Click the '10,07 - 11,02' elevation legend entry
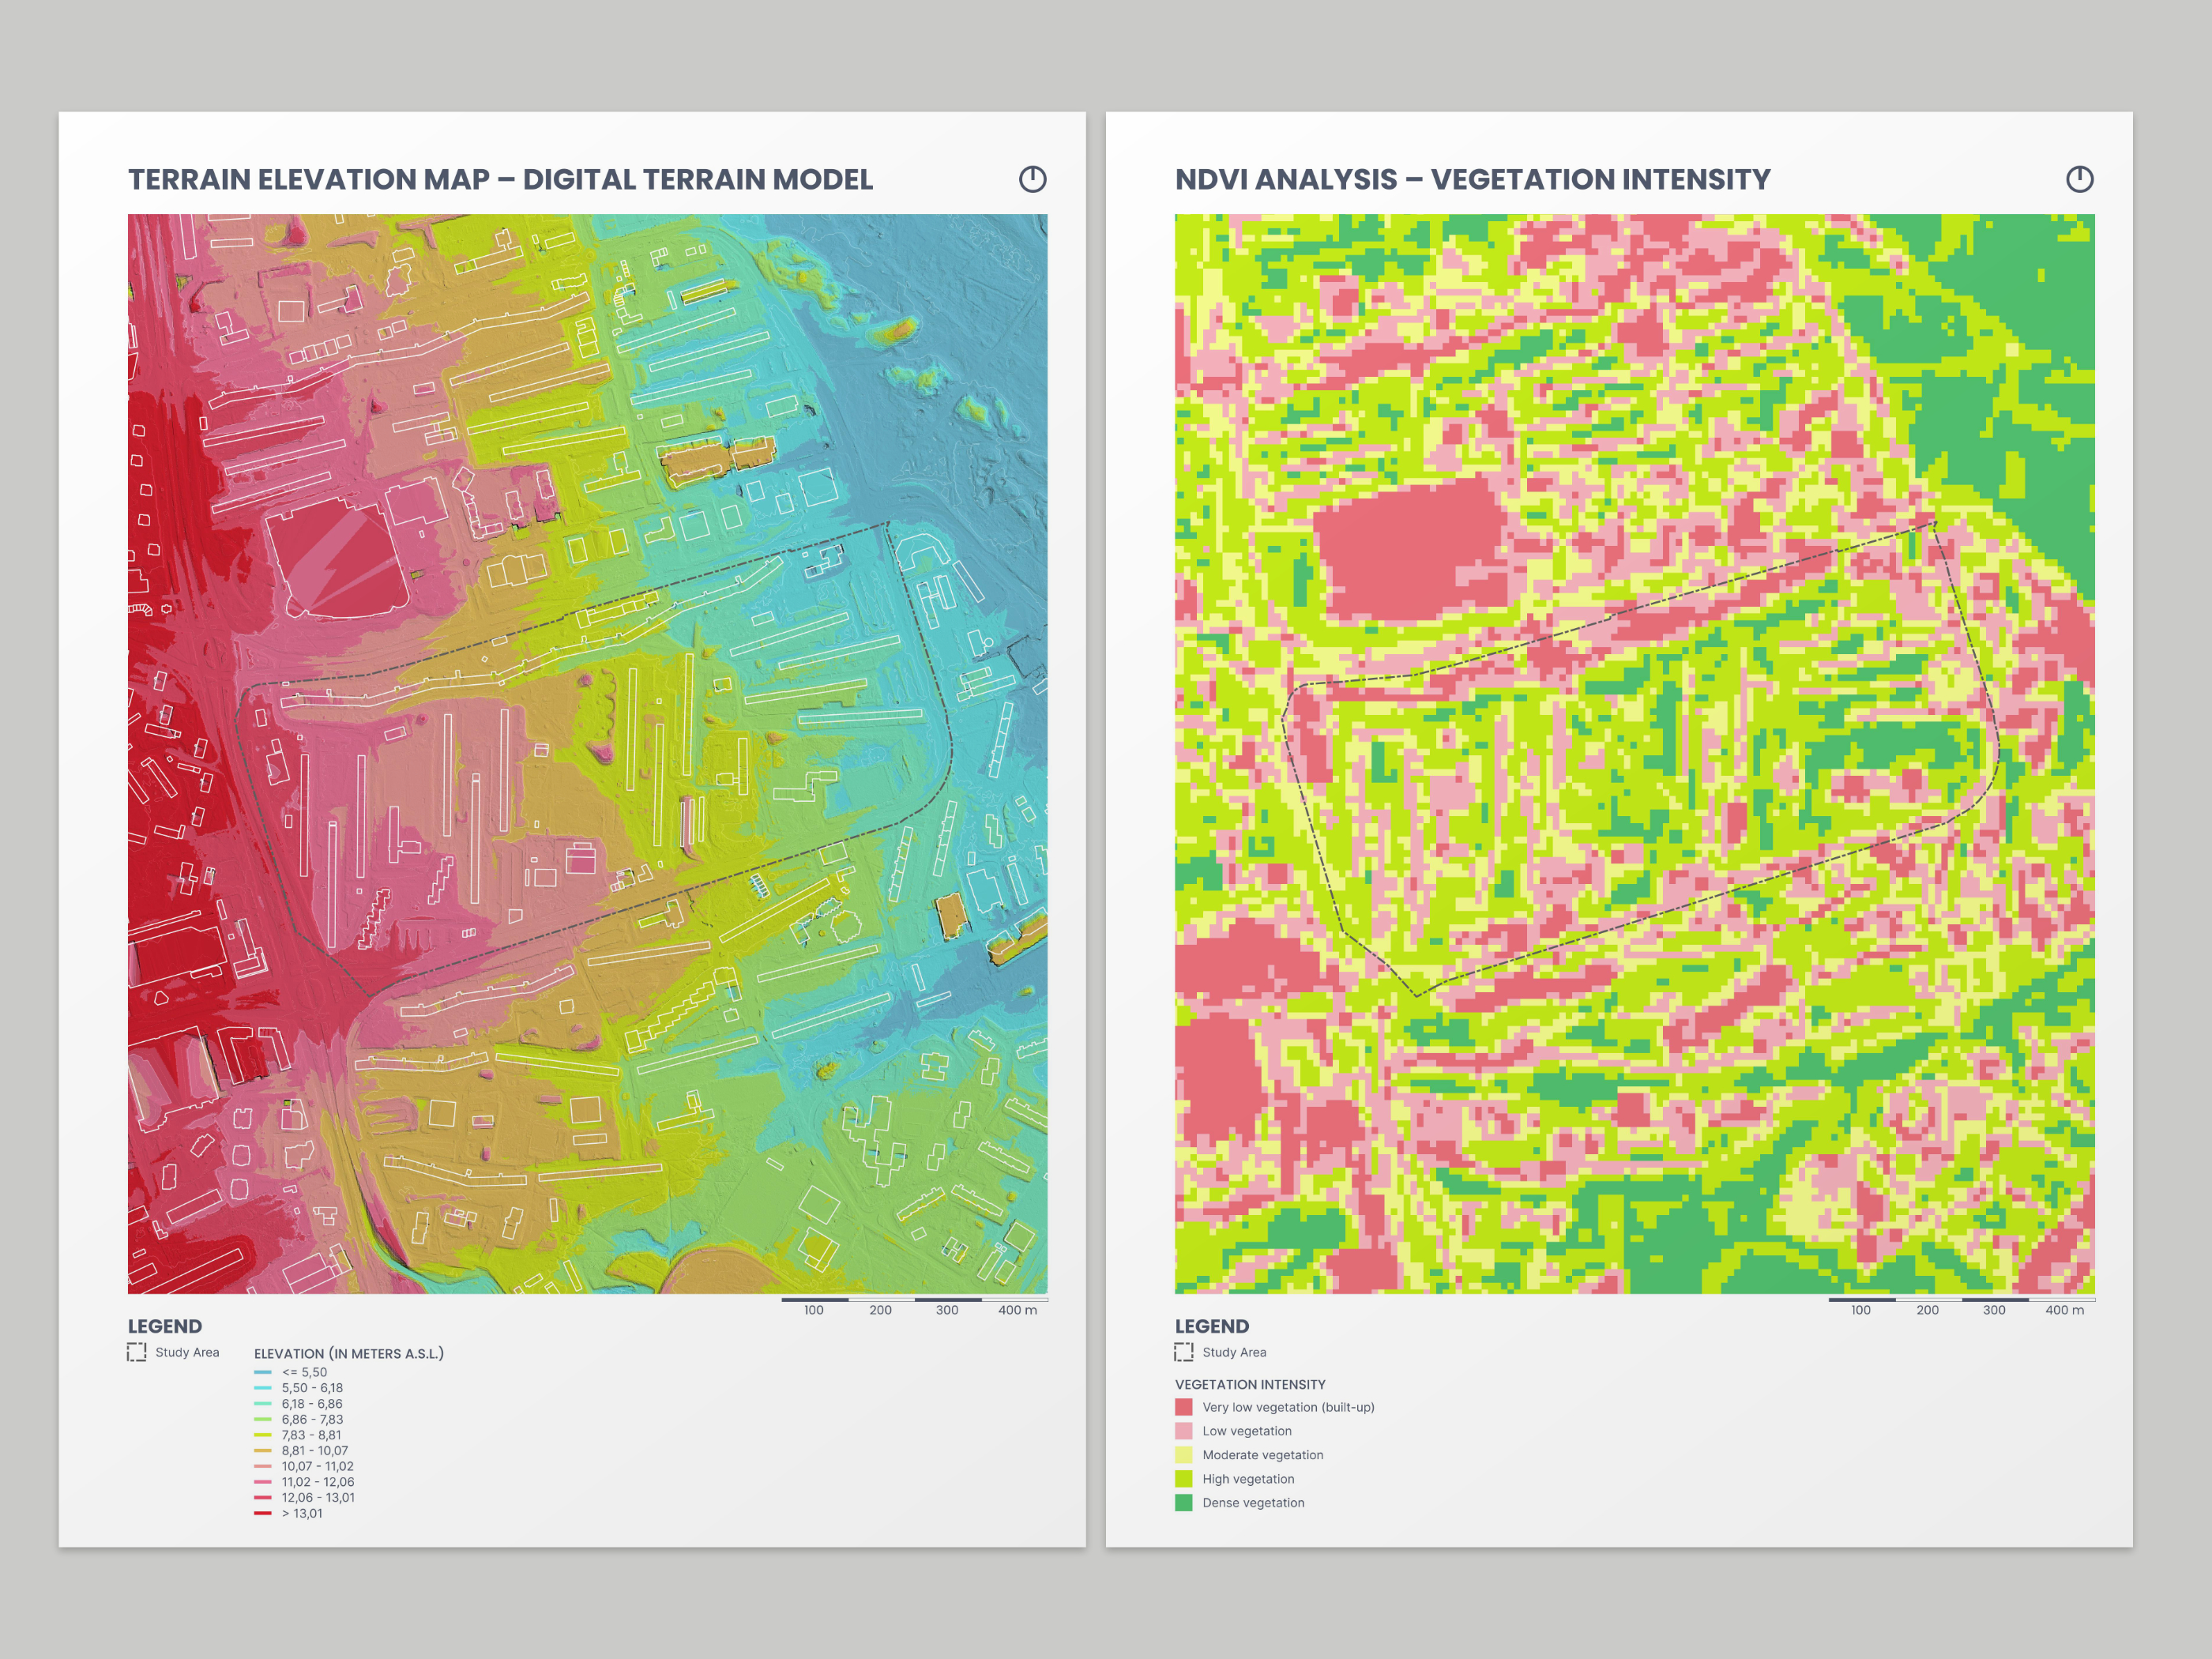2212x1659 pixels. [317, 1466]
